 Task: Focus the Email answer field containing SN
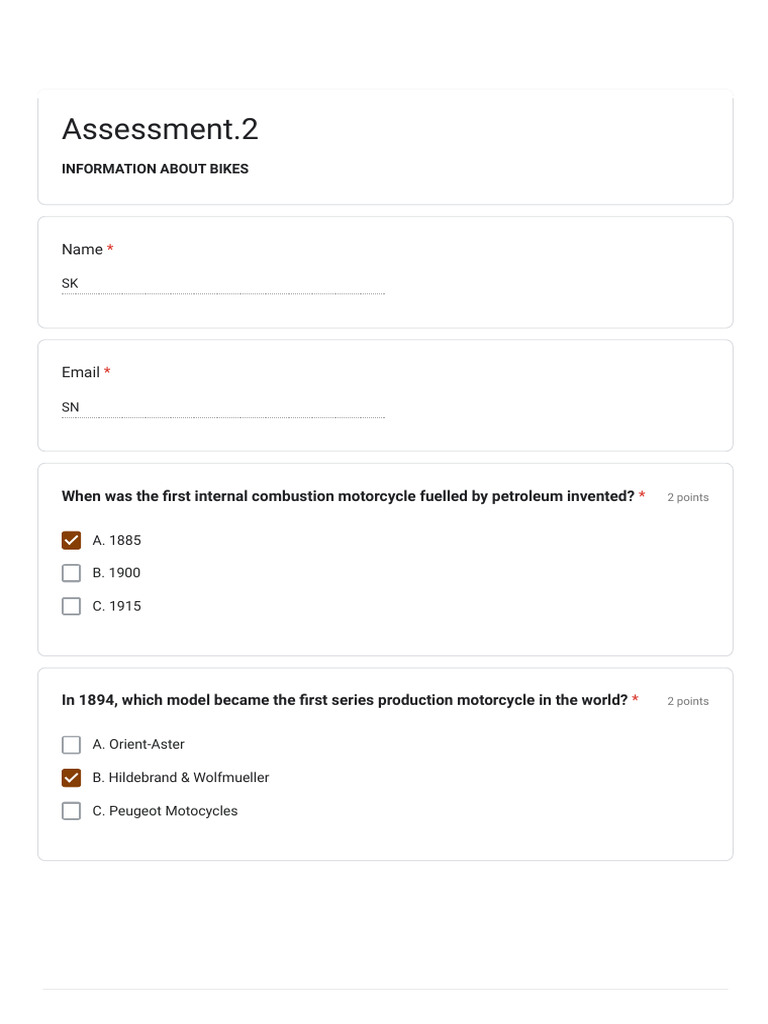click(222, 407)
